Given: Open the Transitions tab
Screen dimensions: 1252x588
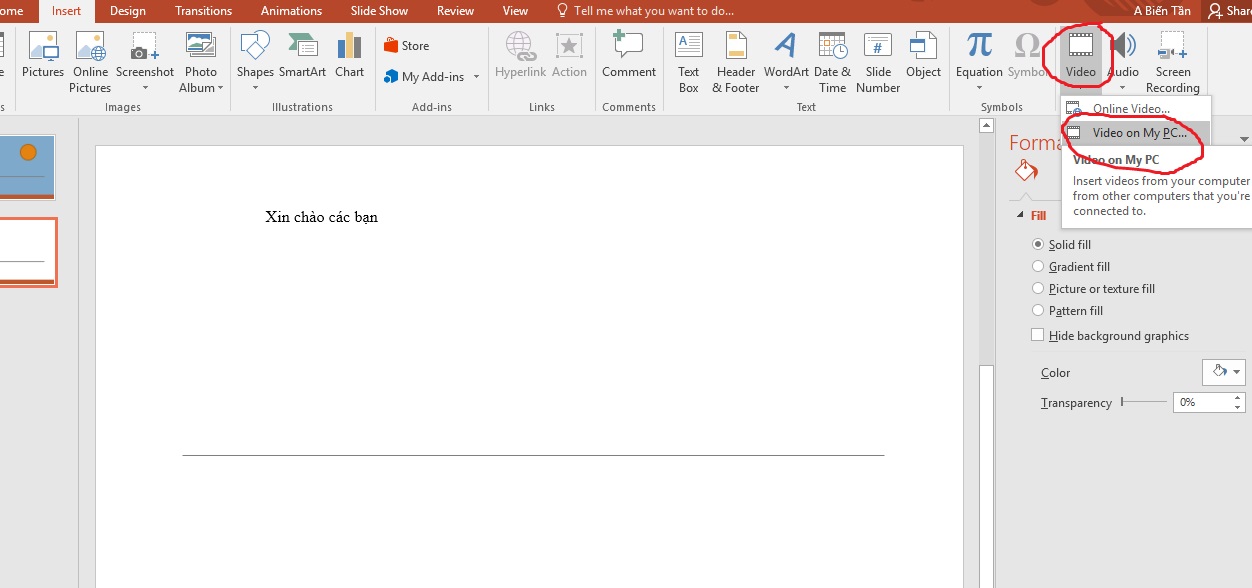Looking at the screenshot, I should click(x=203, y=11).
